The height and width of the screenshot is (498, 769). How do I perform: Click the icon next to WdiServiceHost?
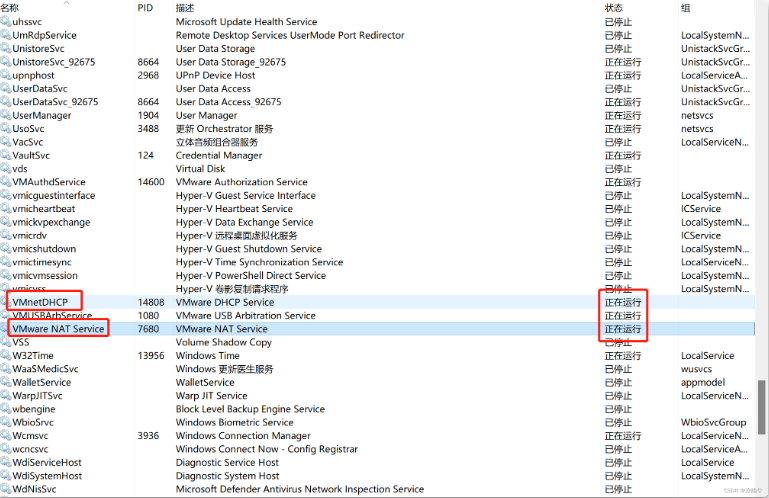(x=5, y=463)
